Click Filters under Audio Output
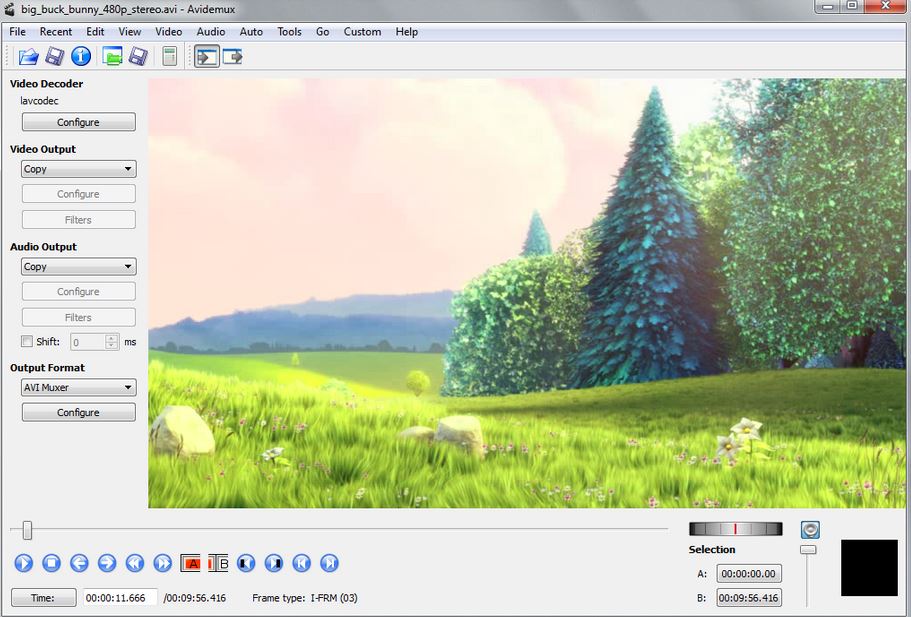The width and height of the screenshot is (911, 617). 78,317
